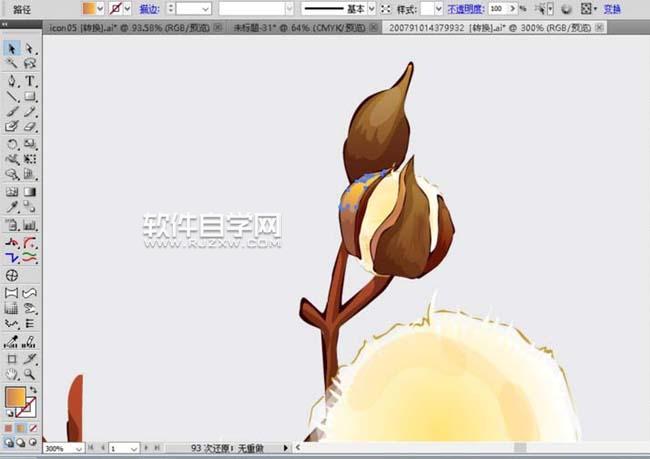Select the Selection arrow tool

coord(12,49)
